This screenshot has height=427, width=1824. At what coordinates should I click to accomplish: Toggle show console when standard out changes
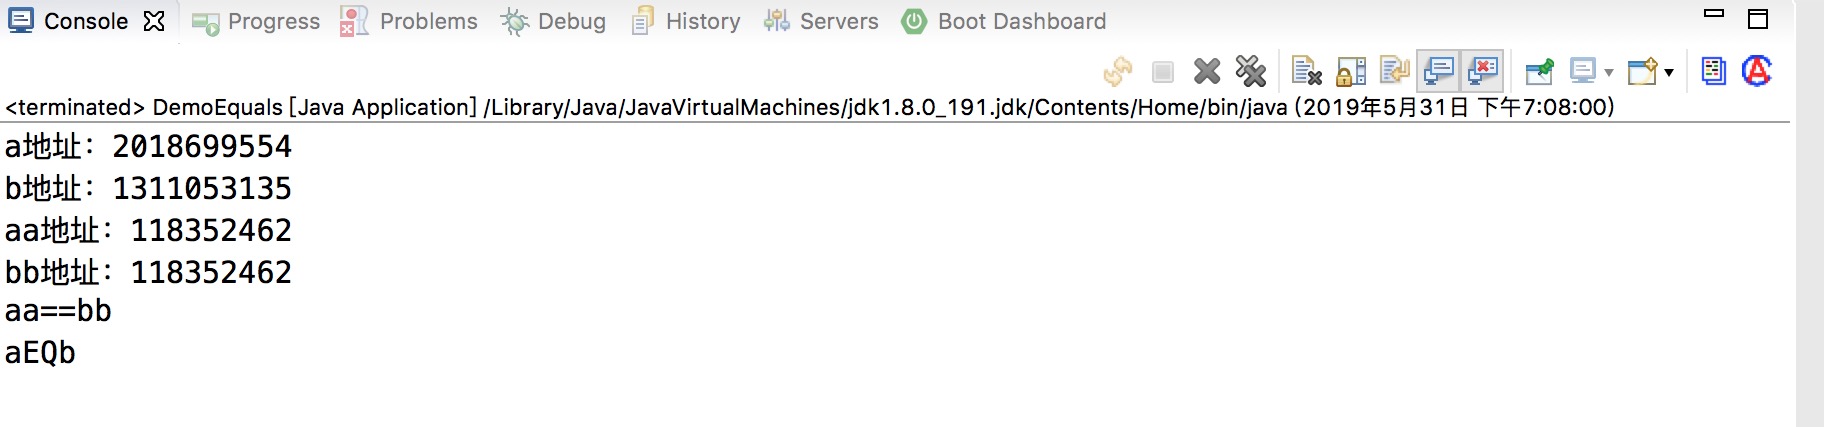[x=1438, y=71]
